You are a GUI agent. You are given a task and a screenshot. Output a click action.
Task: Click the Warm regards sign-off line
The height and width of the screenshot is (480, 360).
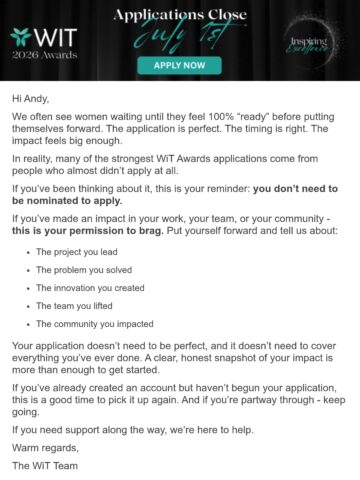(45, 448)
